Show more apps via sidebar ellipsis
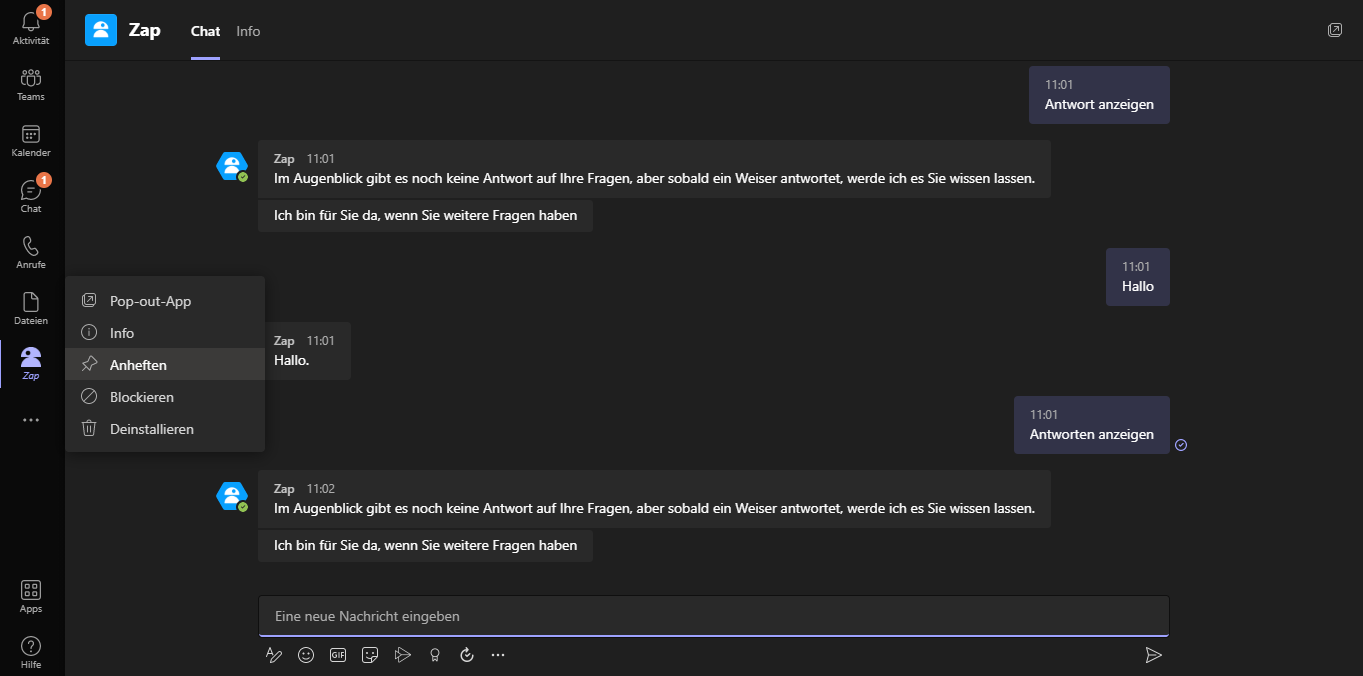Image resolution: width=1363 pixels, height=676 pixels. tap(31, 420)
